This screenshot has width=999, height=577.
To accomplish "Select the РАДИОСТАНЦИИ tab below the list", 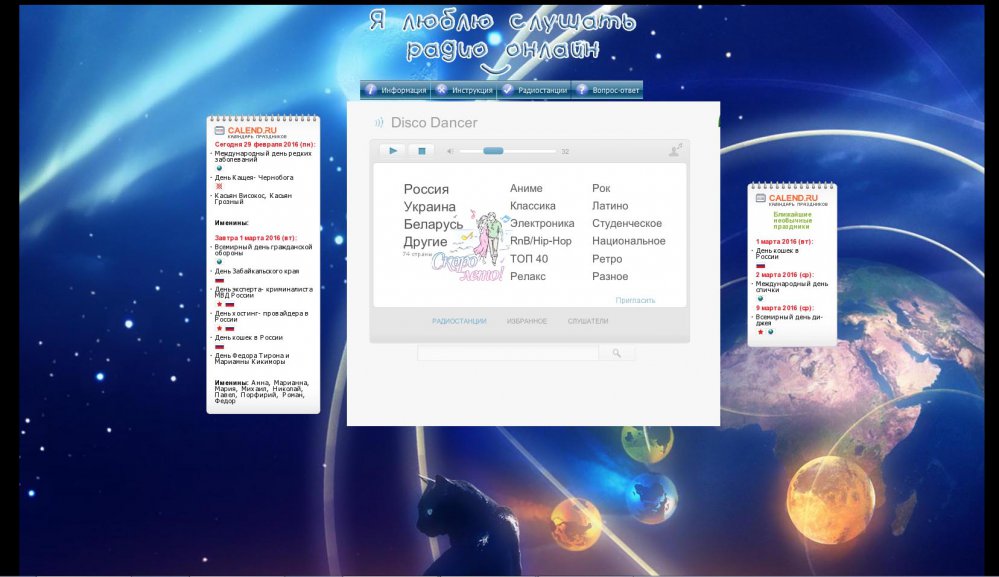I will (459, 321).
